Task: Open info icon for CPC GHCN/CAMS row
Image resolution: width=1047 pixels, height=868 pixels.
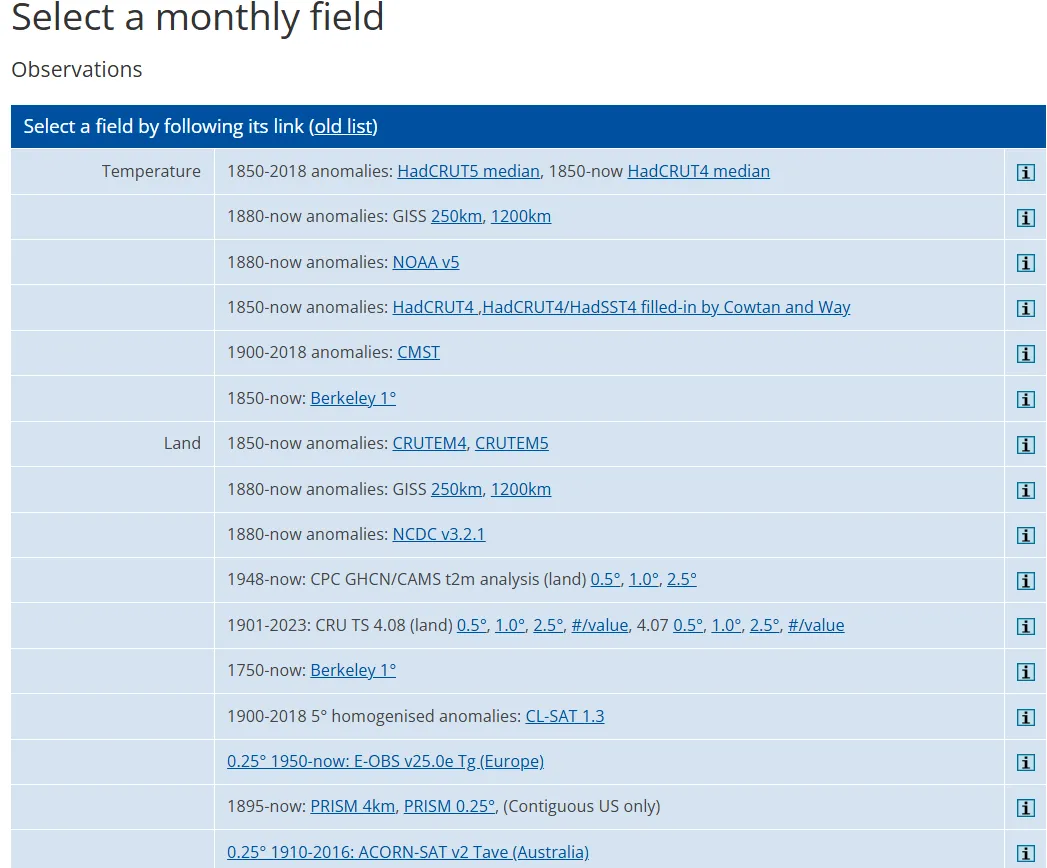Action: coord(1026,581)
